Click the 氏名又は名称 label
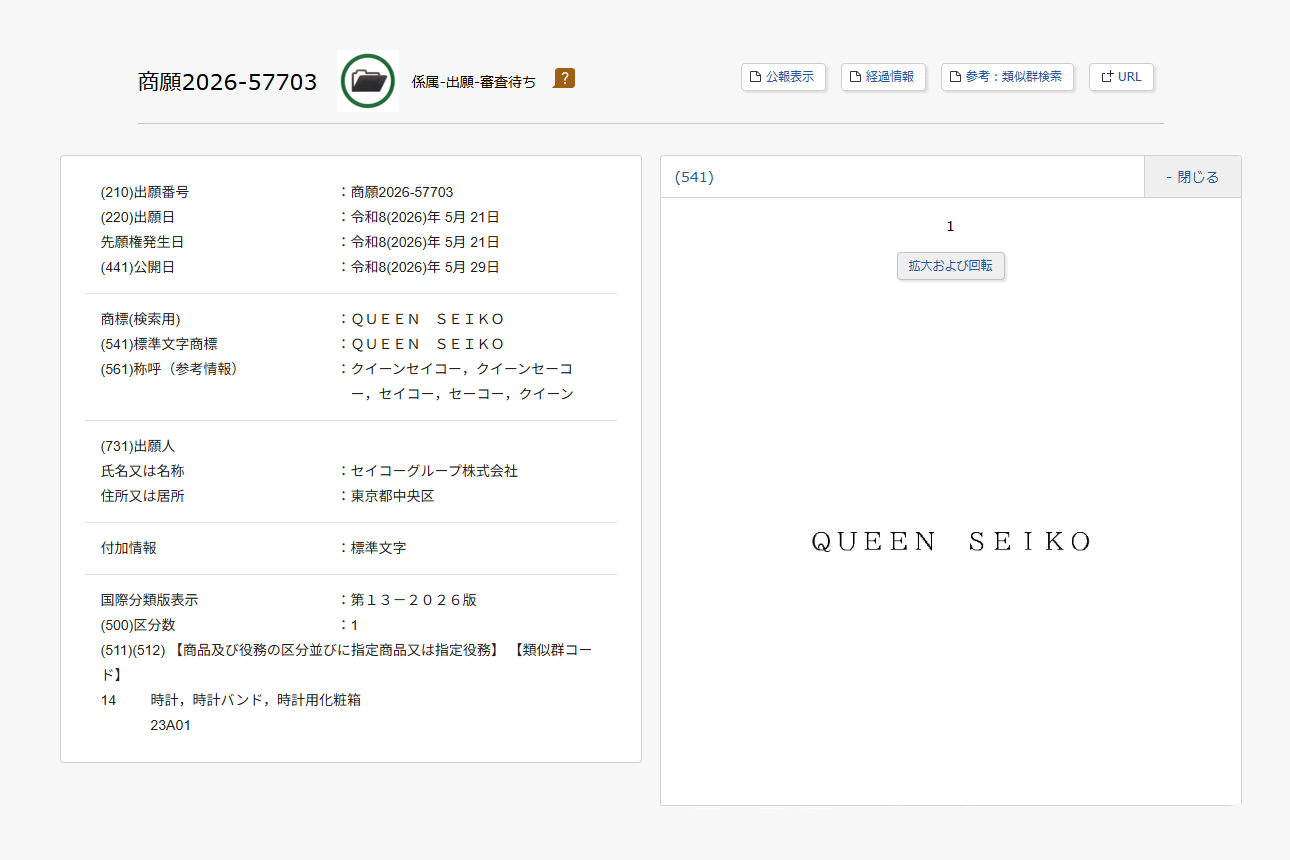The image size is (1290, 860). [143, 471]
